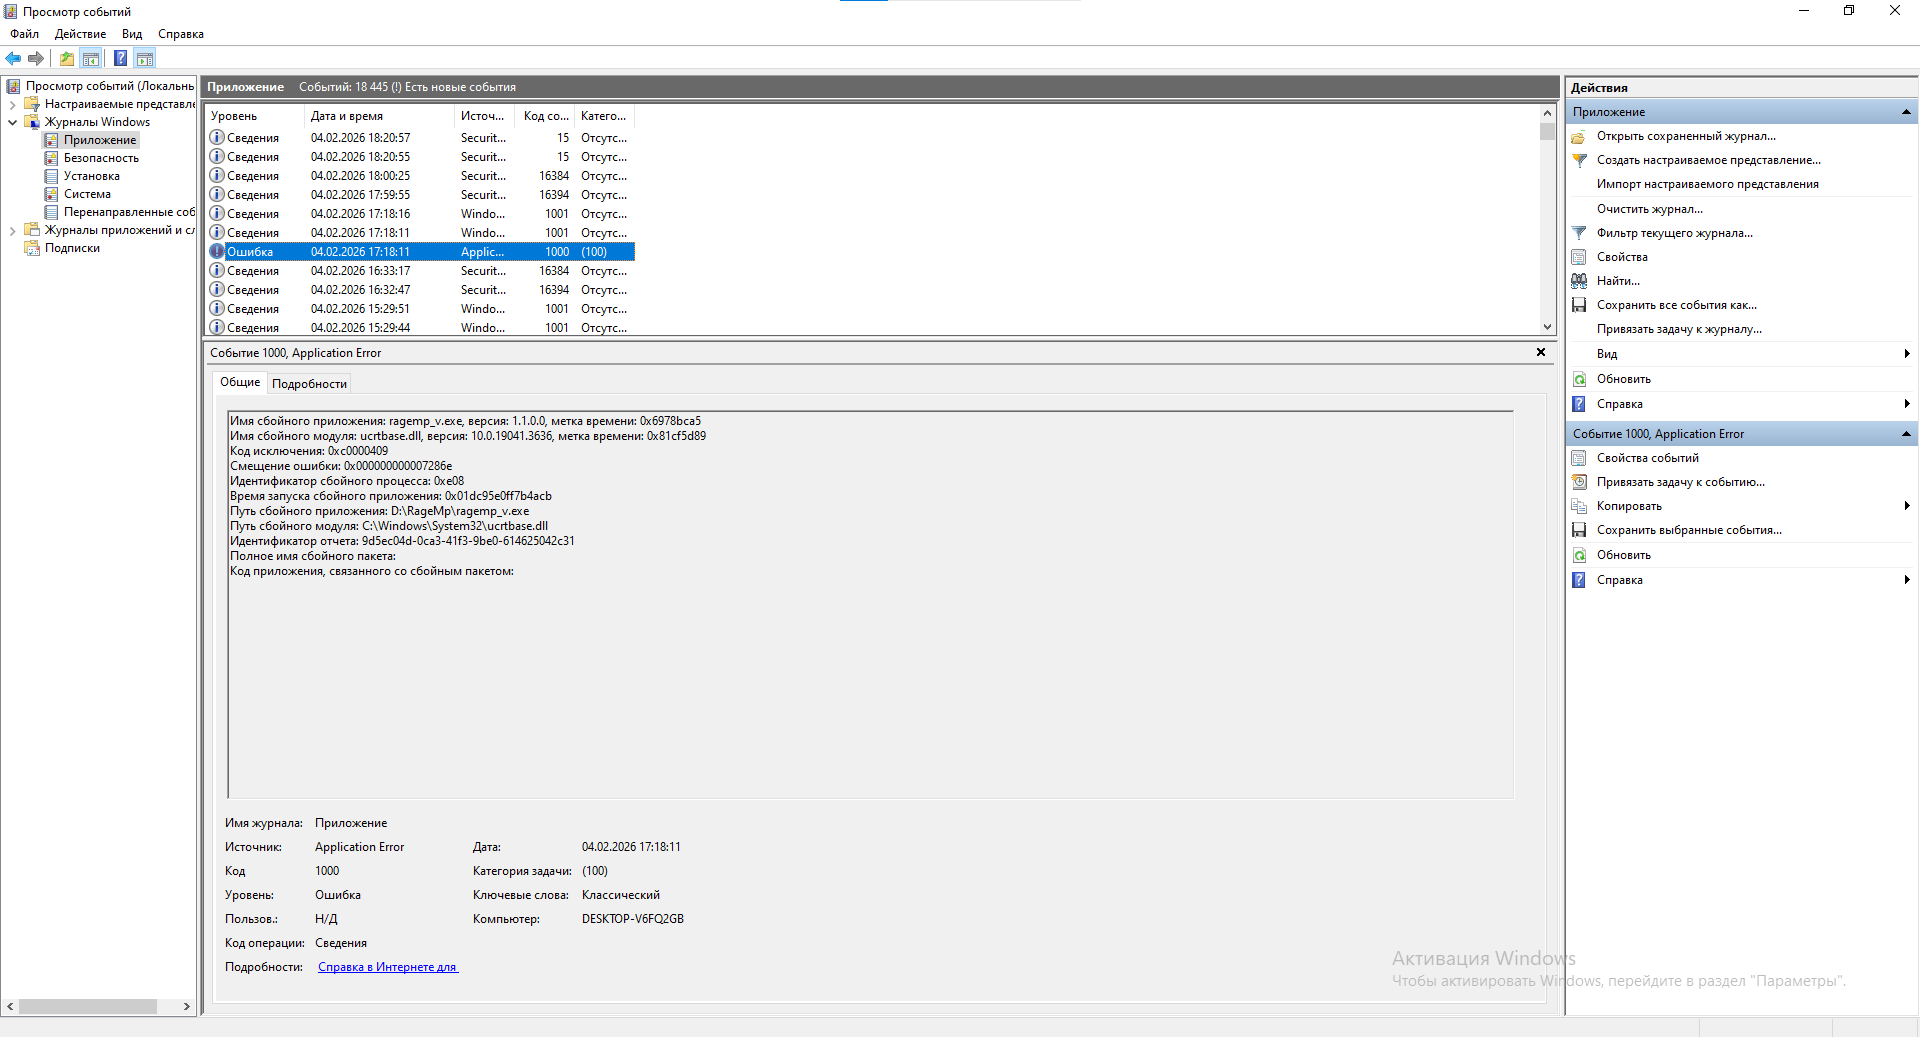
Task: Expand the Настраиваемые представления tree node
Action: 12,104
